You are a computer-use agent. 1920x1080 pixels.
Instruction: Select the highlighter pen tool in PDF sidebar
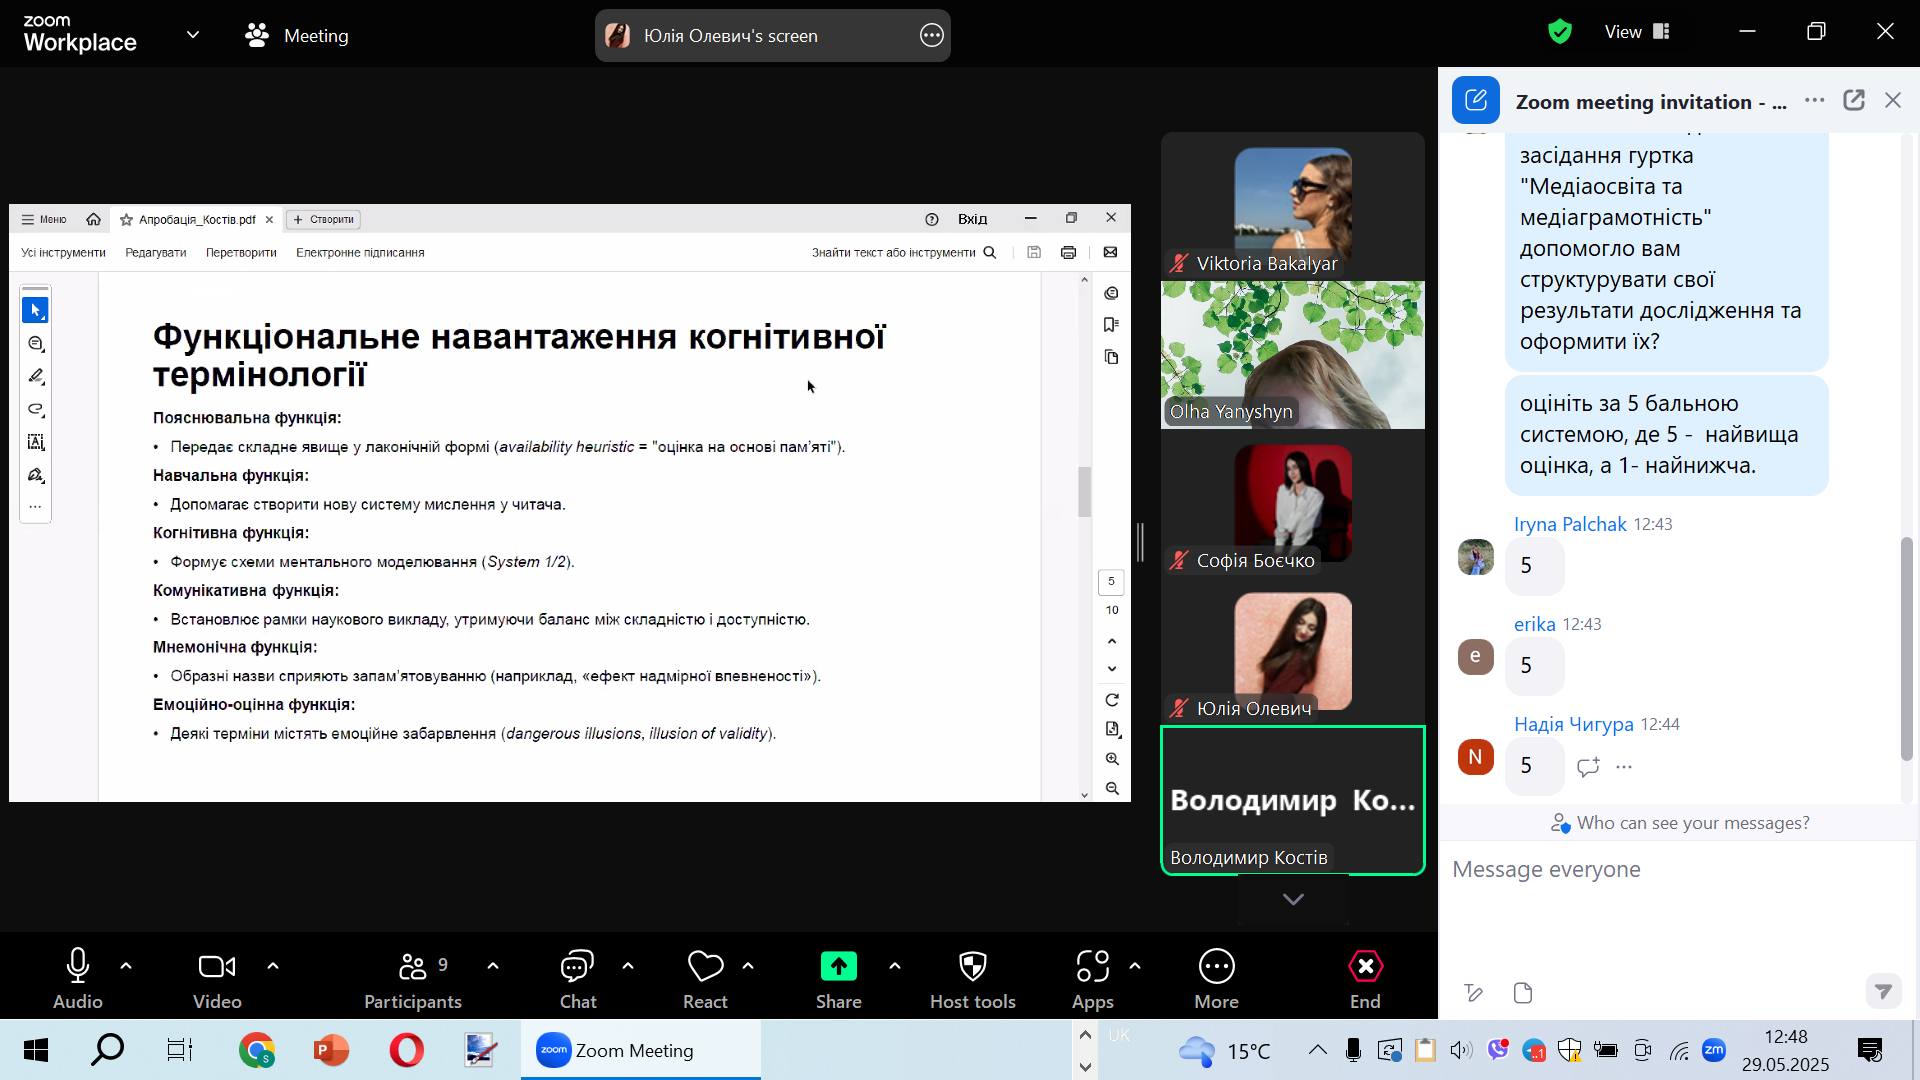coord(36,376)
